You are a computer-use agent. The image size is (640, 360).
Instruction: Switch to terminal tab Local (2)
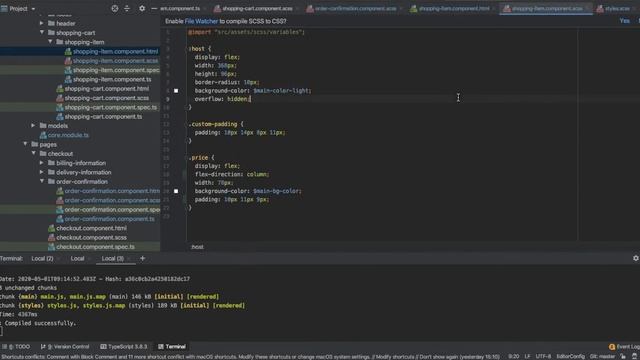pyautogui.click(x=42, y=258)
